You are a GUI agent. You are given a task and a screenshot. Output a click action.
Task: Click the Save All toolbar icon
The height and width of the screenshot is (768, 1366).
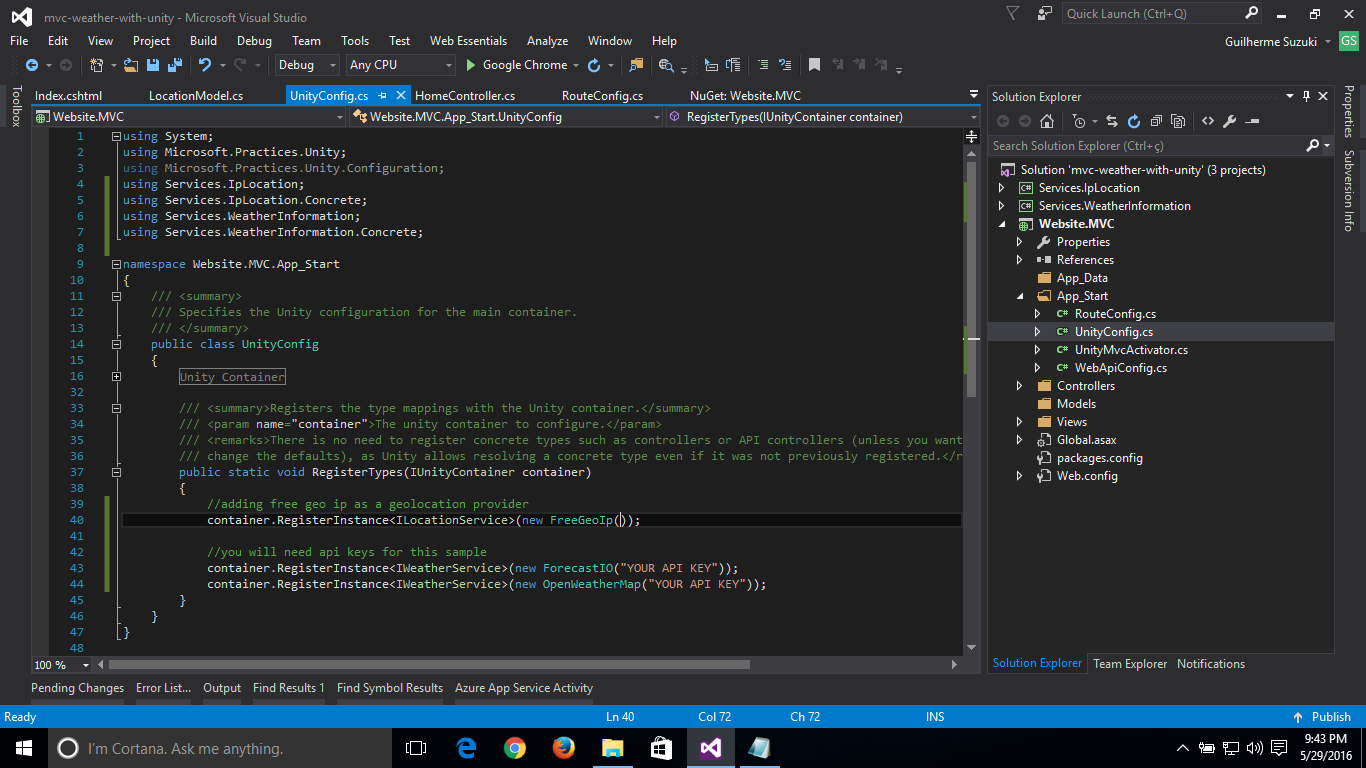(172, 65)
